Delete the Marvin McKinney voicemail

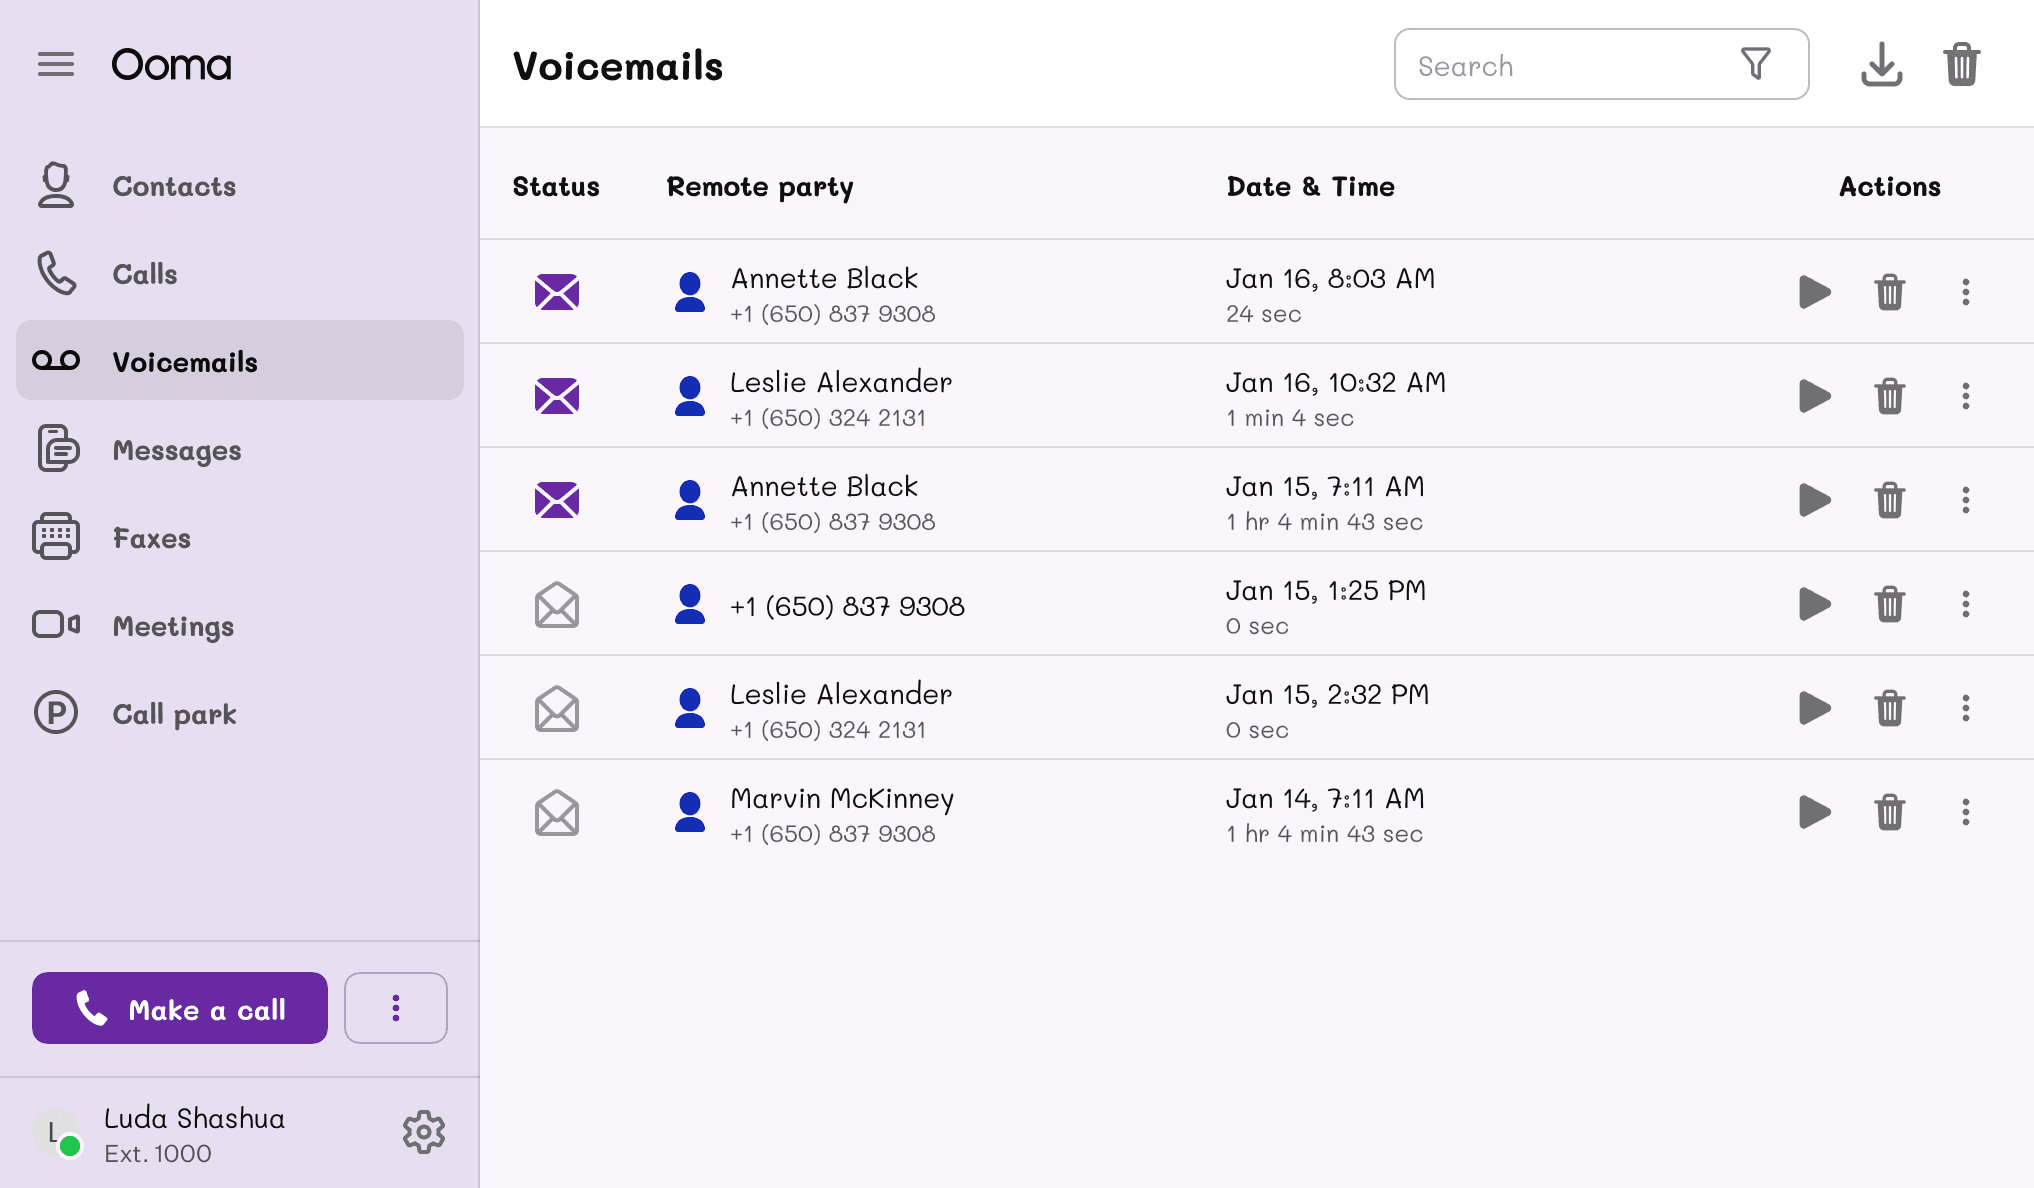1889,812
